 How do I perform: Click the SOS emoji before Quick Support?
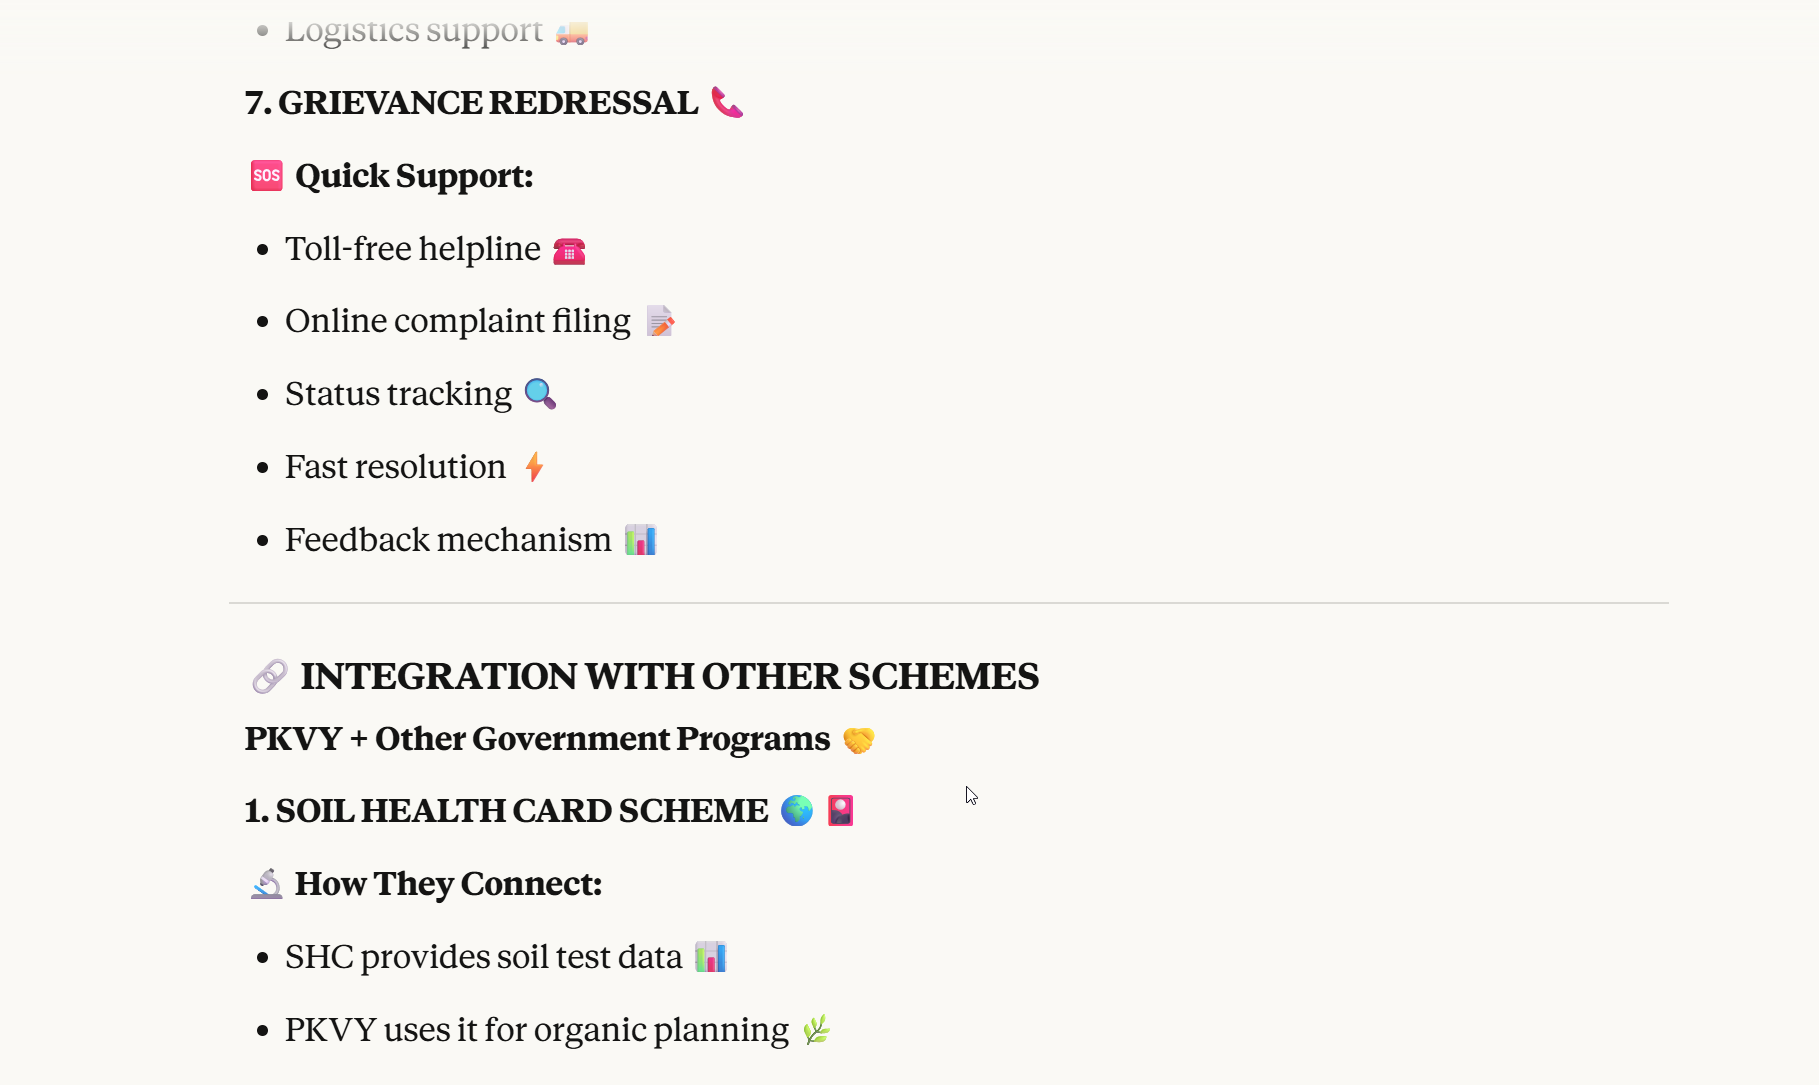coord(266,176)
